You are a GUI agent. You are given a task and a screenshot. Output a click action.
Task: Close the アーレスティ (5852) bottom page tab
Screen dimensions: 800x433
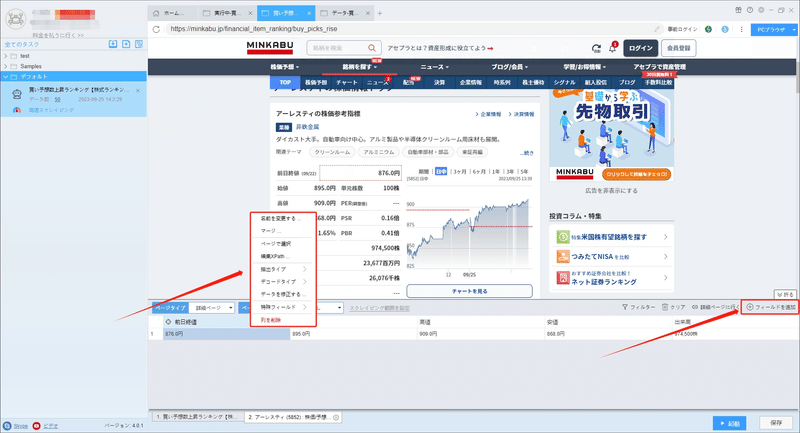[x=336, y=417]
